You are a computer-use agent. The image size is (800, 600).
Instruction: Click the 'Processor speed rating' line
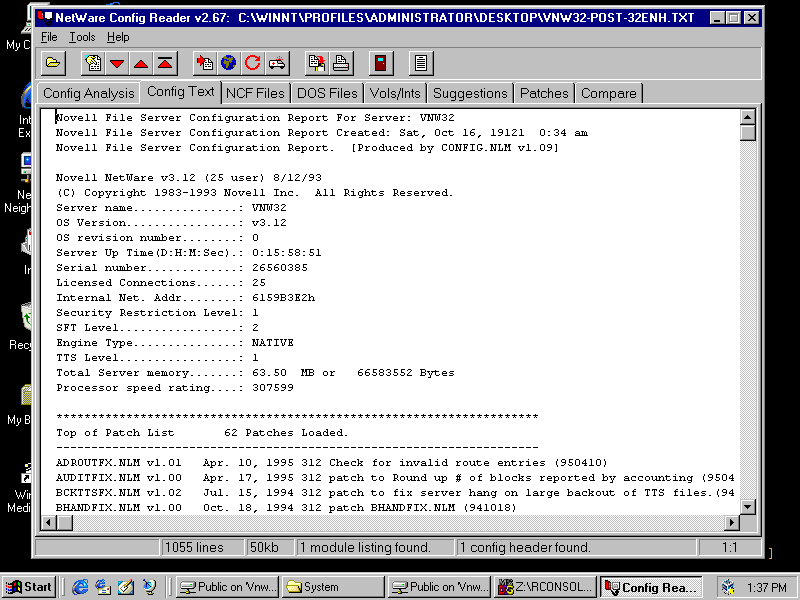tap(175, 388)
